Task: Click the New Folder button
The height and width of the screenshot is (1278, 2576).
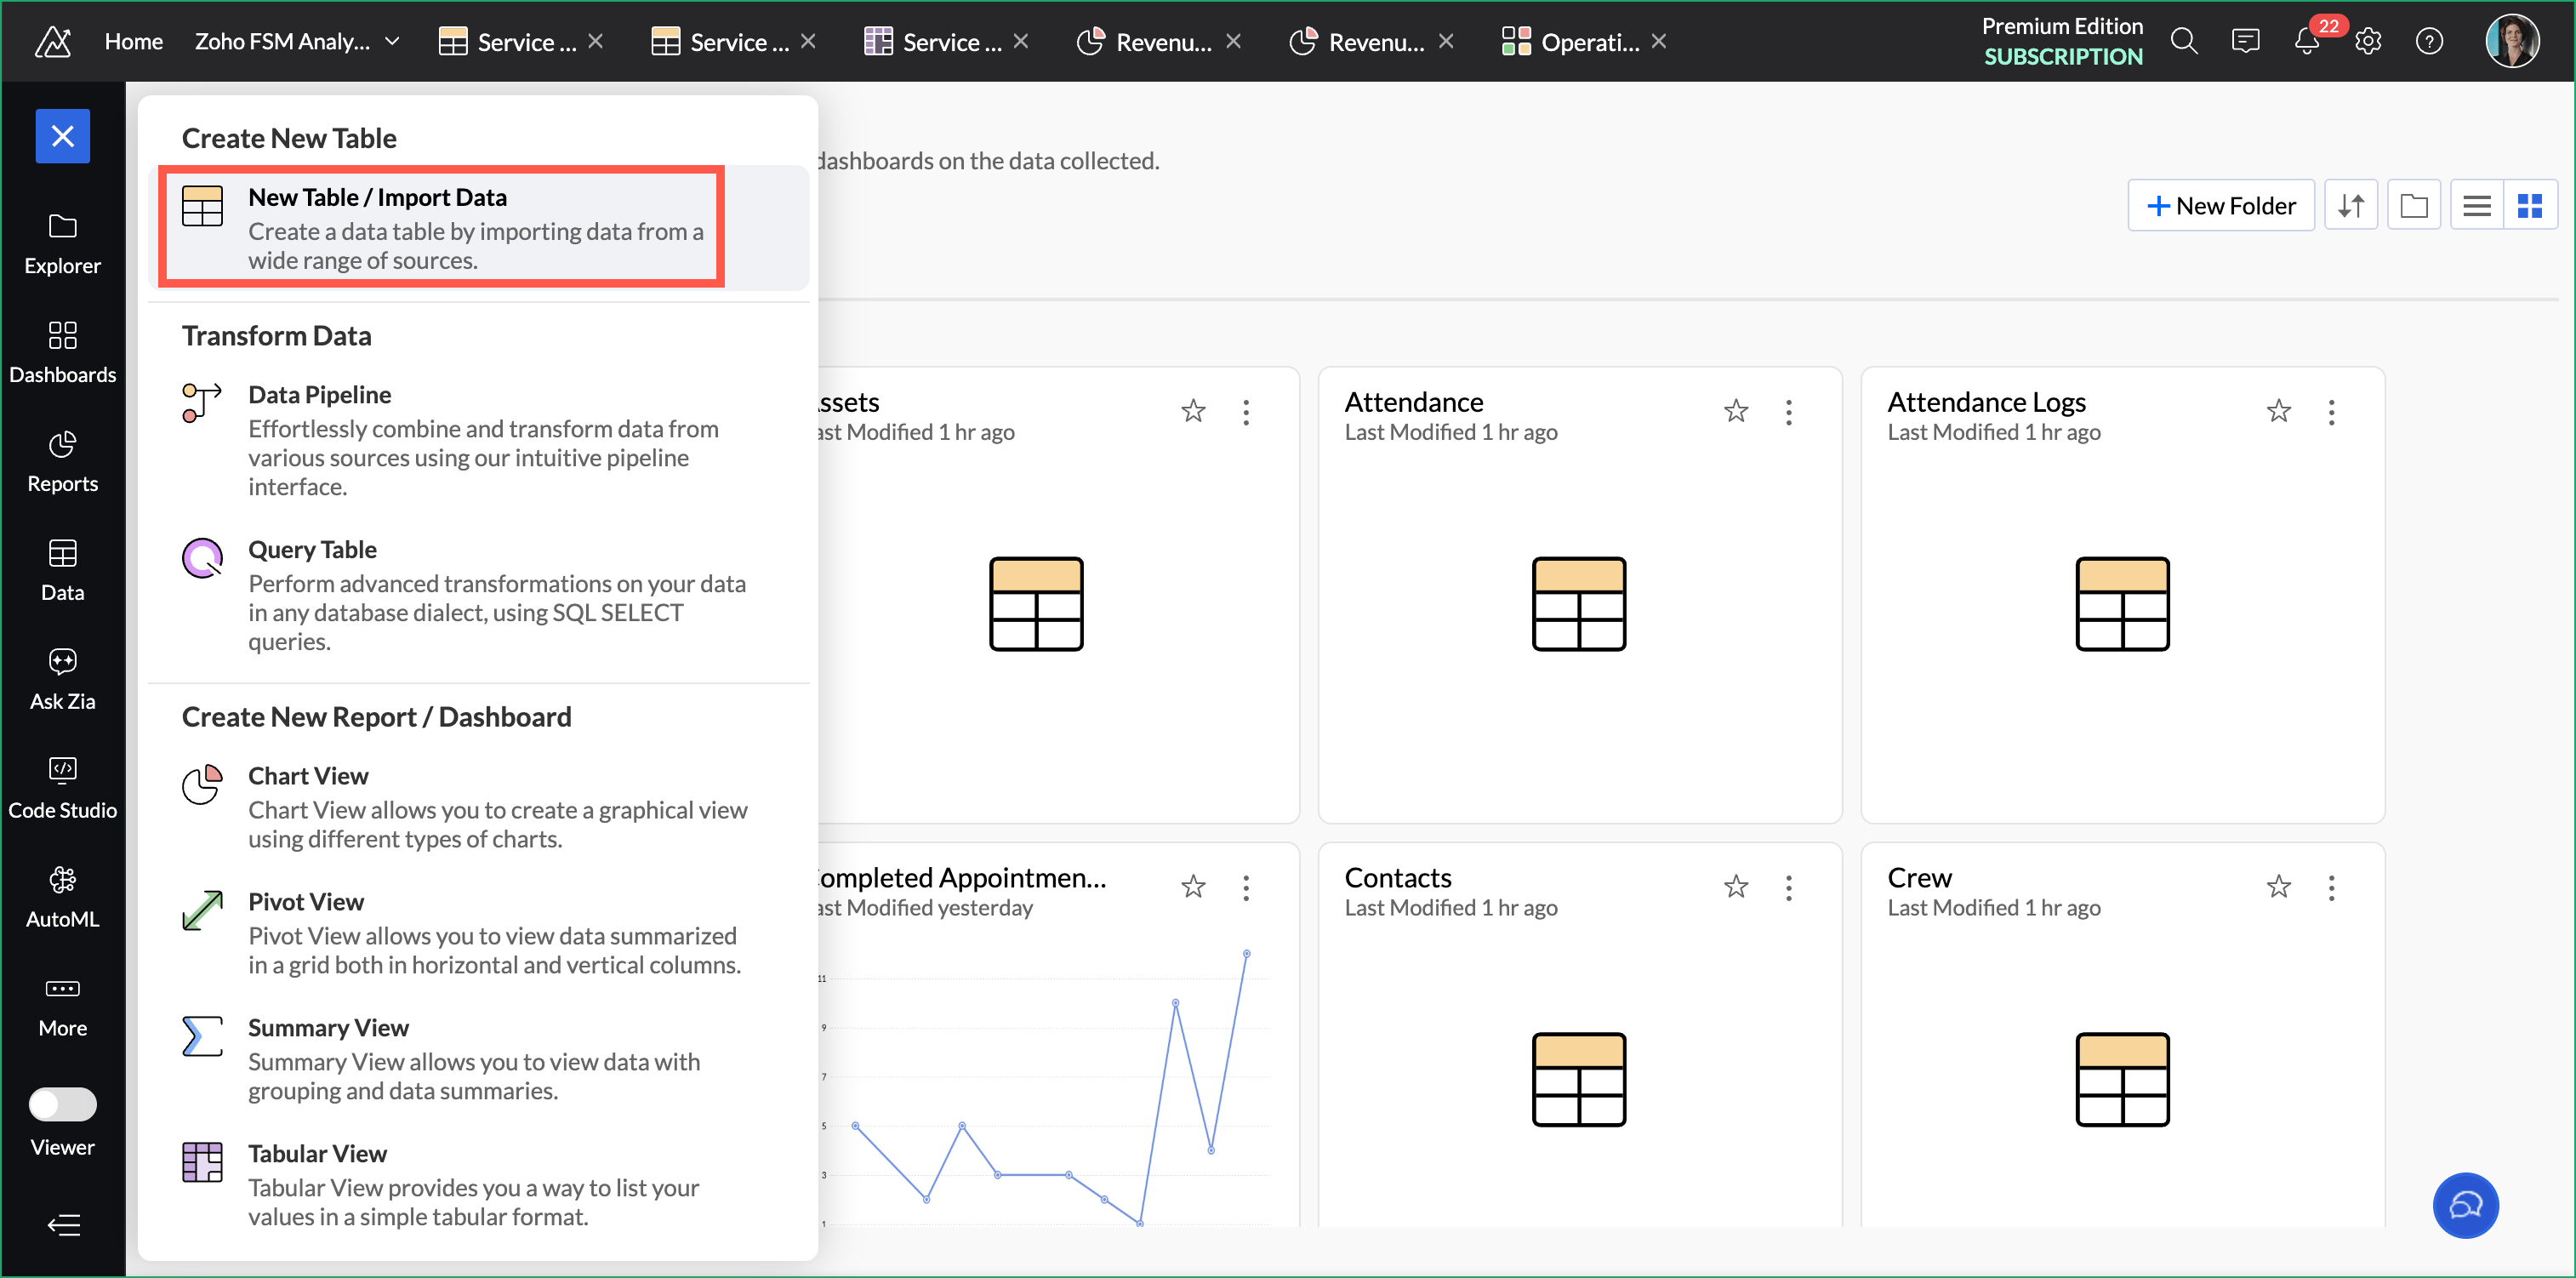Action: tap(2220, 206)
